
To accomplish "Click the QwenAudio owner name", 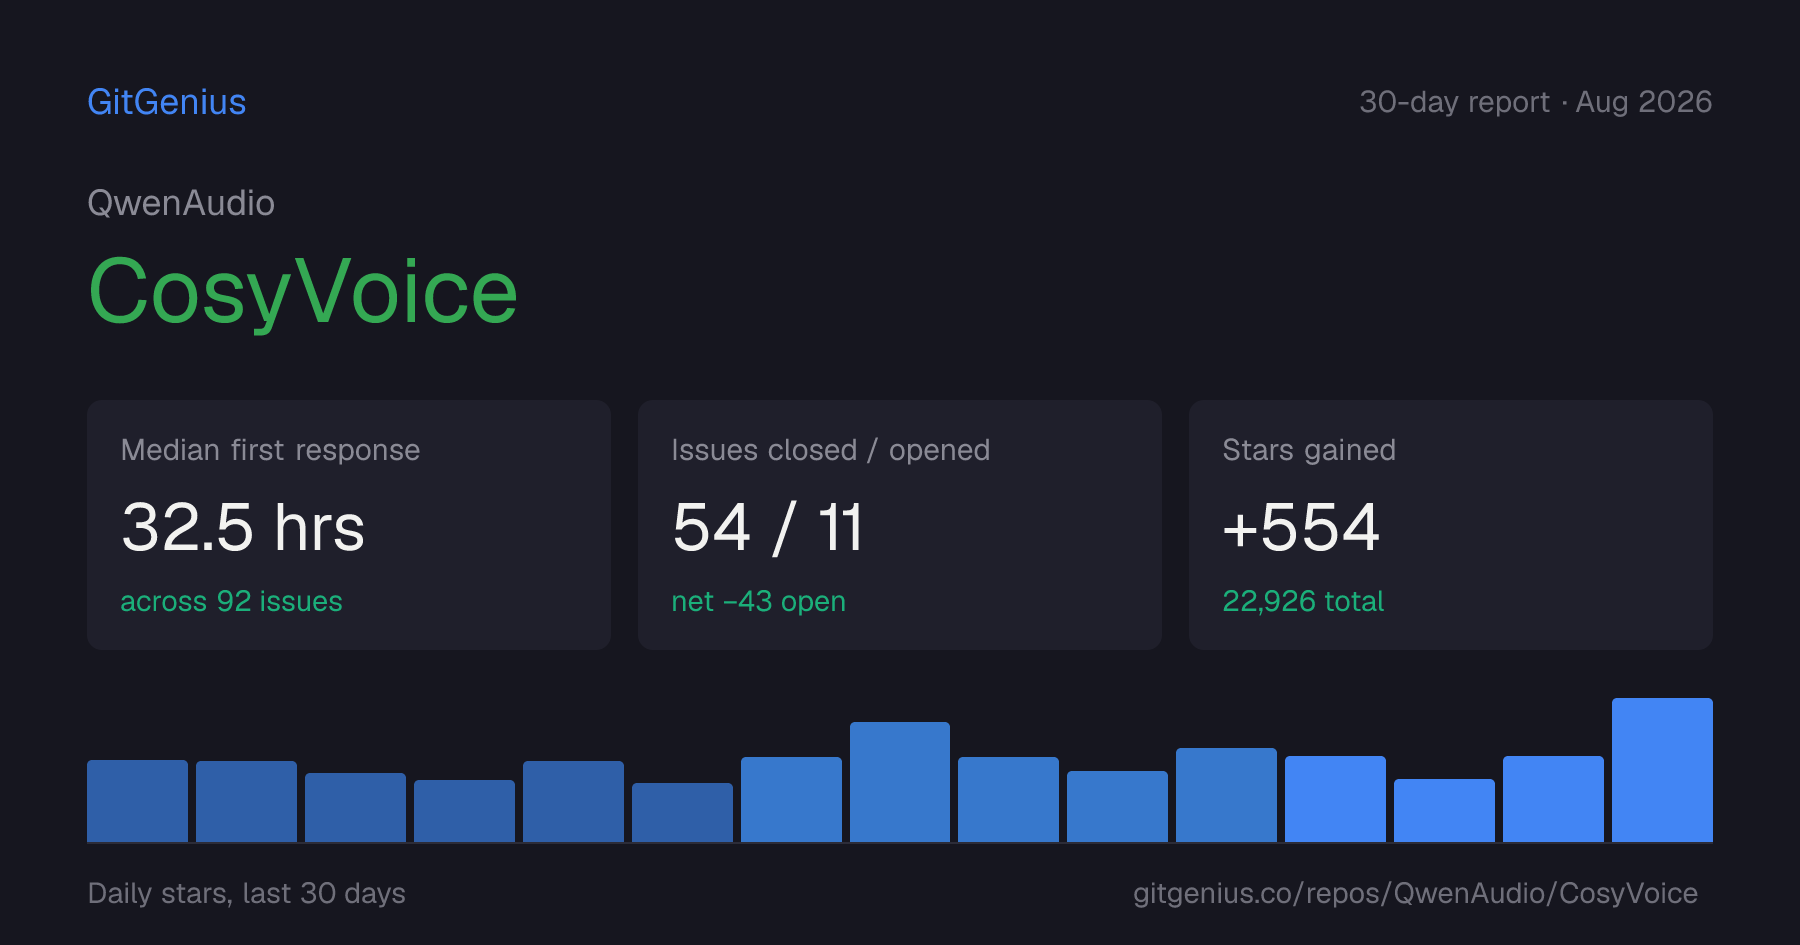I will coord(181,203).
